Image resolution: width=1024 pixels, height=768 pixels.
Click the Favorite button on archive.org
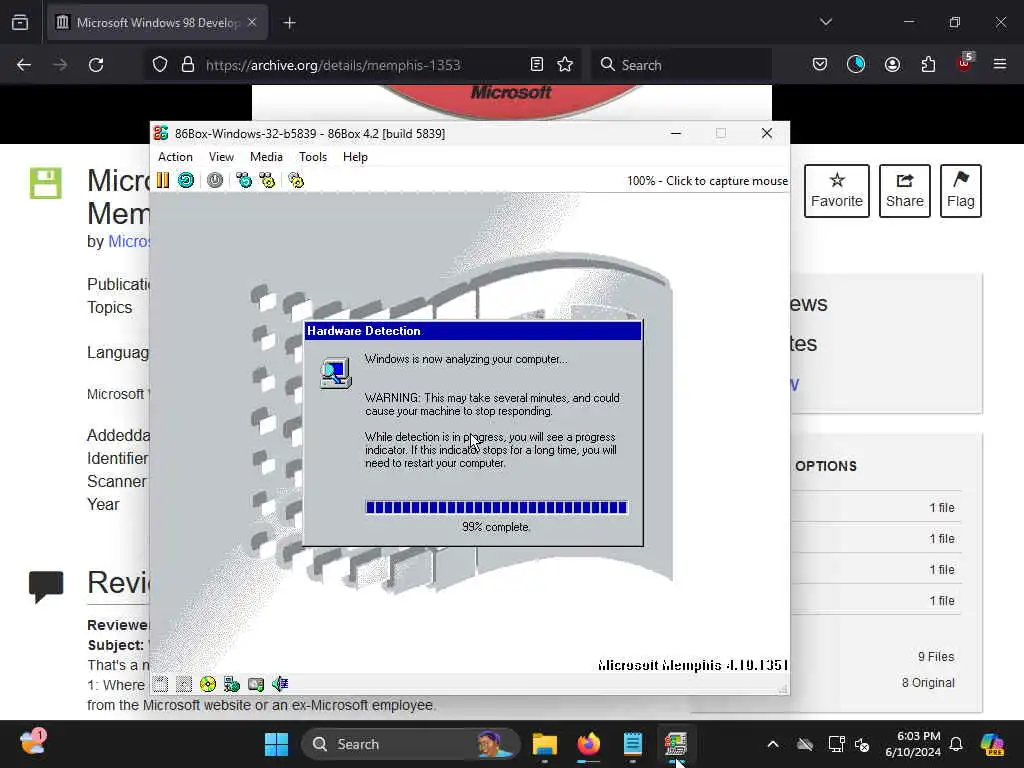(x=837, y=191)
